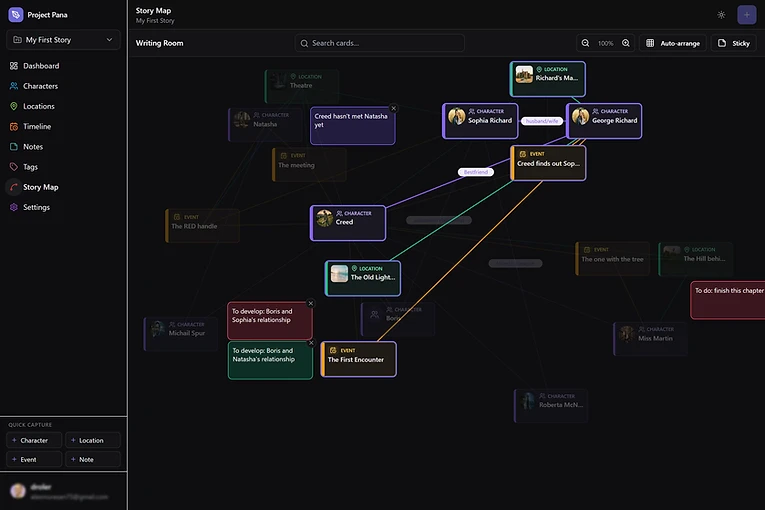Auto-arrange the cards

(673, 43)
